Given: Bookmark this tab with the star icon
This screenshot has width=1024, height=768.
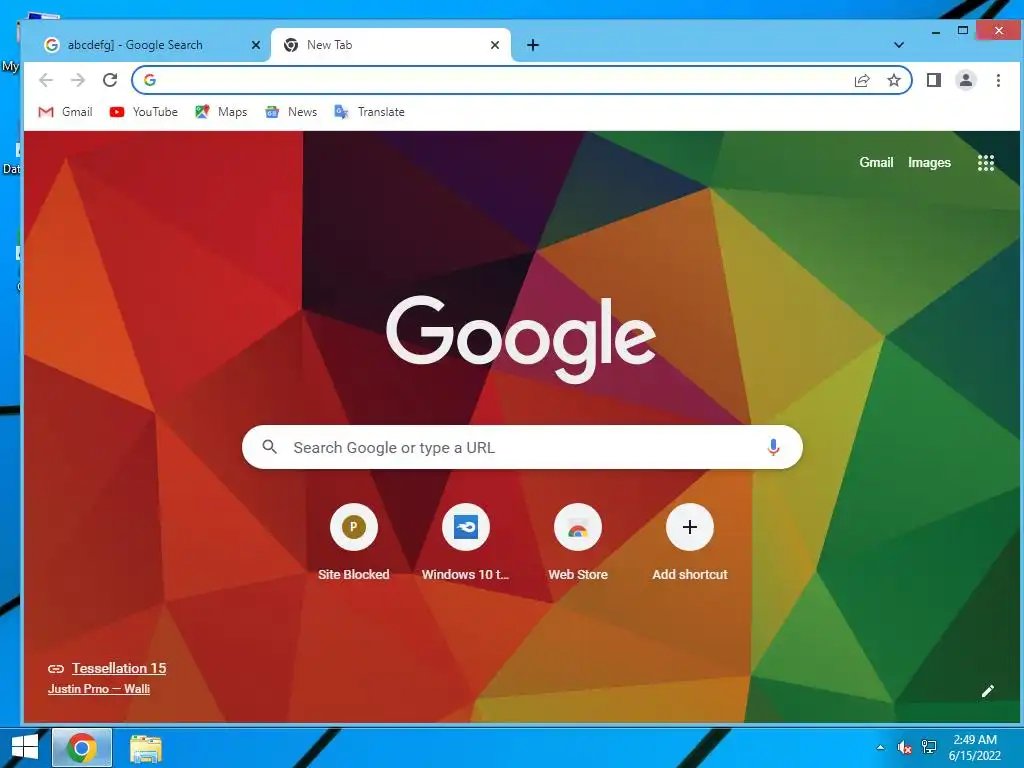Looking at the screenshot, I should 893,80.
